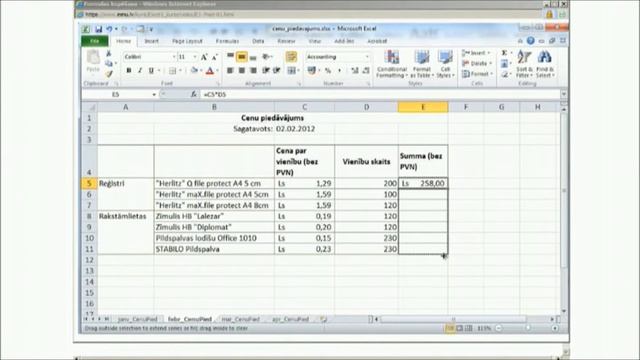Select column D header

pyautogui.click(x=366, y=107)
